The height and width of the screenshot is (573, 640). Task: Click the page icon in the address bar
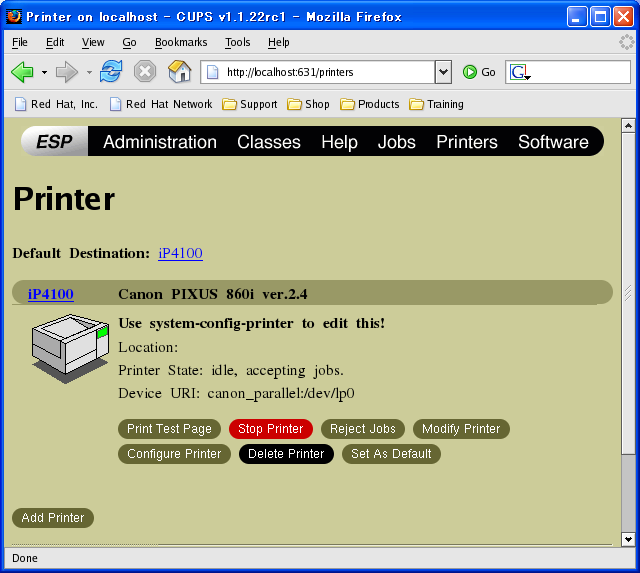[212, 72]
